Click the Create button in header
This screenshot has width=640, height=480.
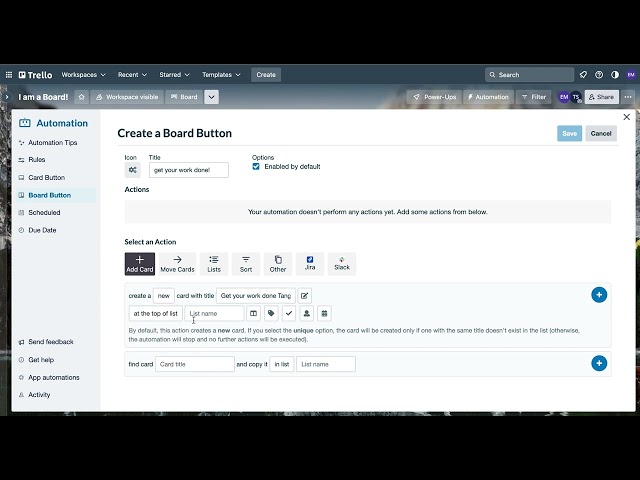[266, 75]
